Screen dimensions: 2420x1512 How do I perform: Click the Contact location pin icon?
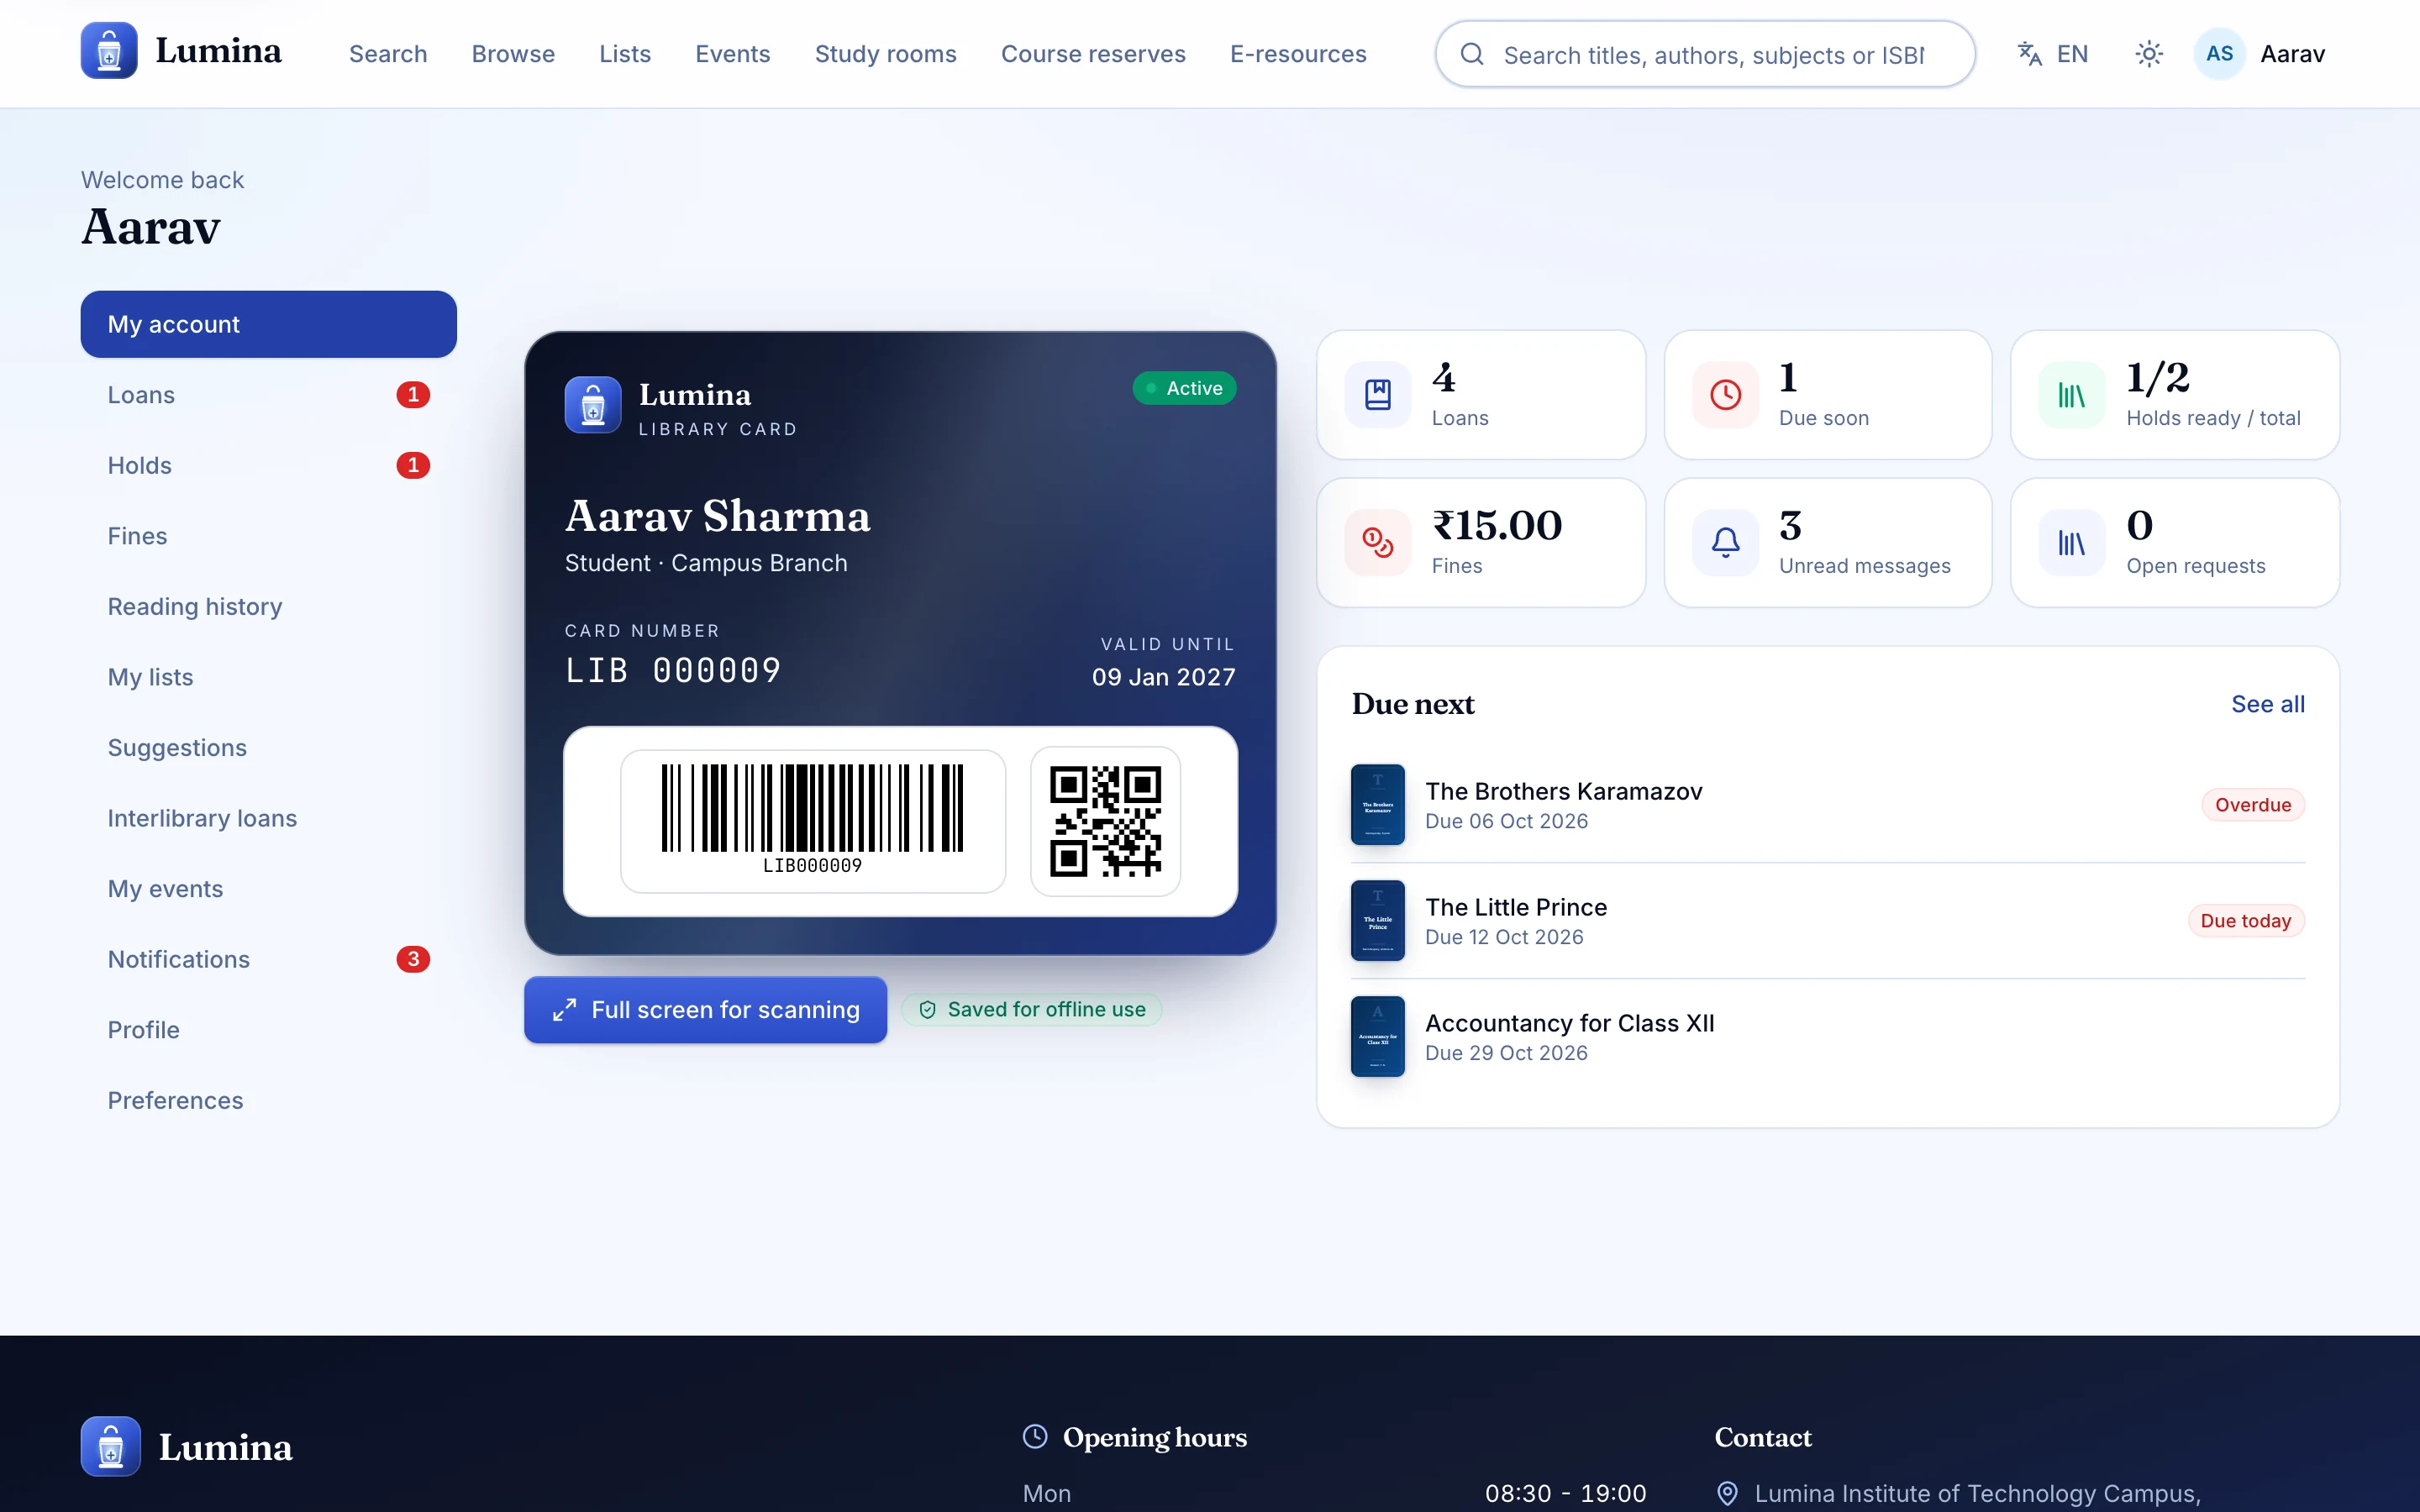pos(1727,1493)
